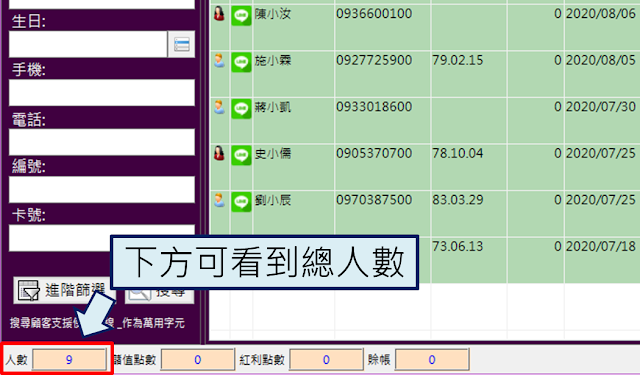The height and width of the screenshot is (375, 640).
Task: Click phone number 0936600100
Action: coord(374,14)
